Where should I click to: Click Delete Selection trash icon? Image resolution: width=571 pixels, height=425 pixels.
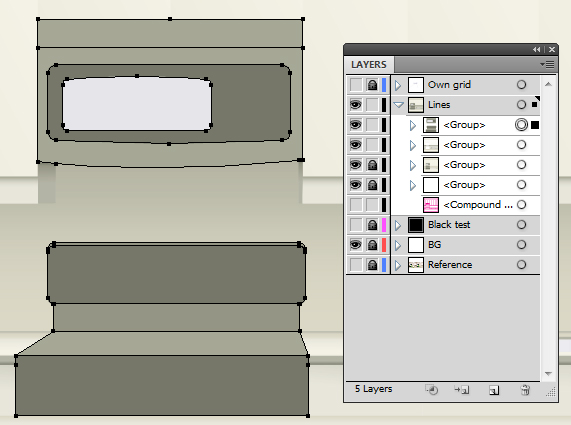click(525, 390)
